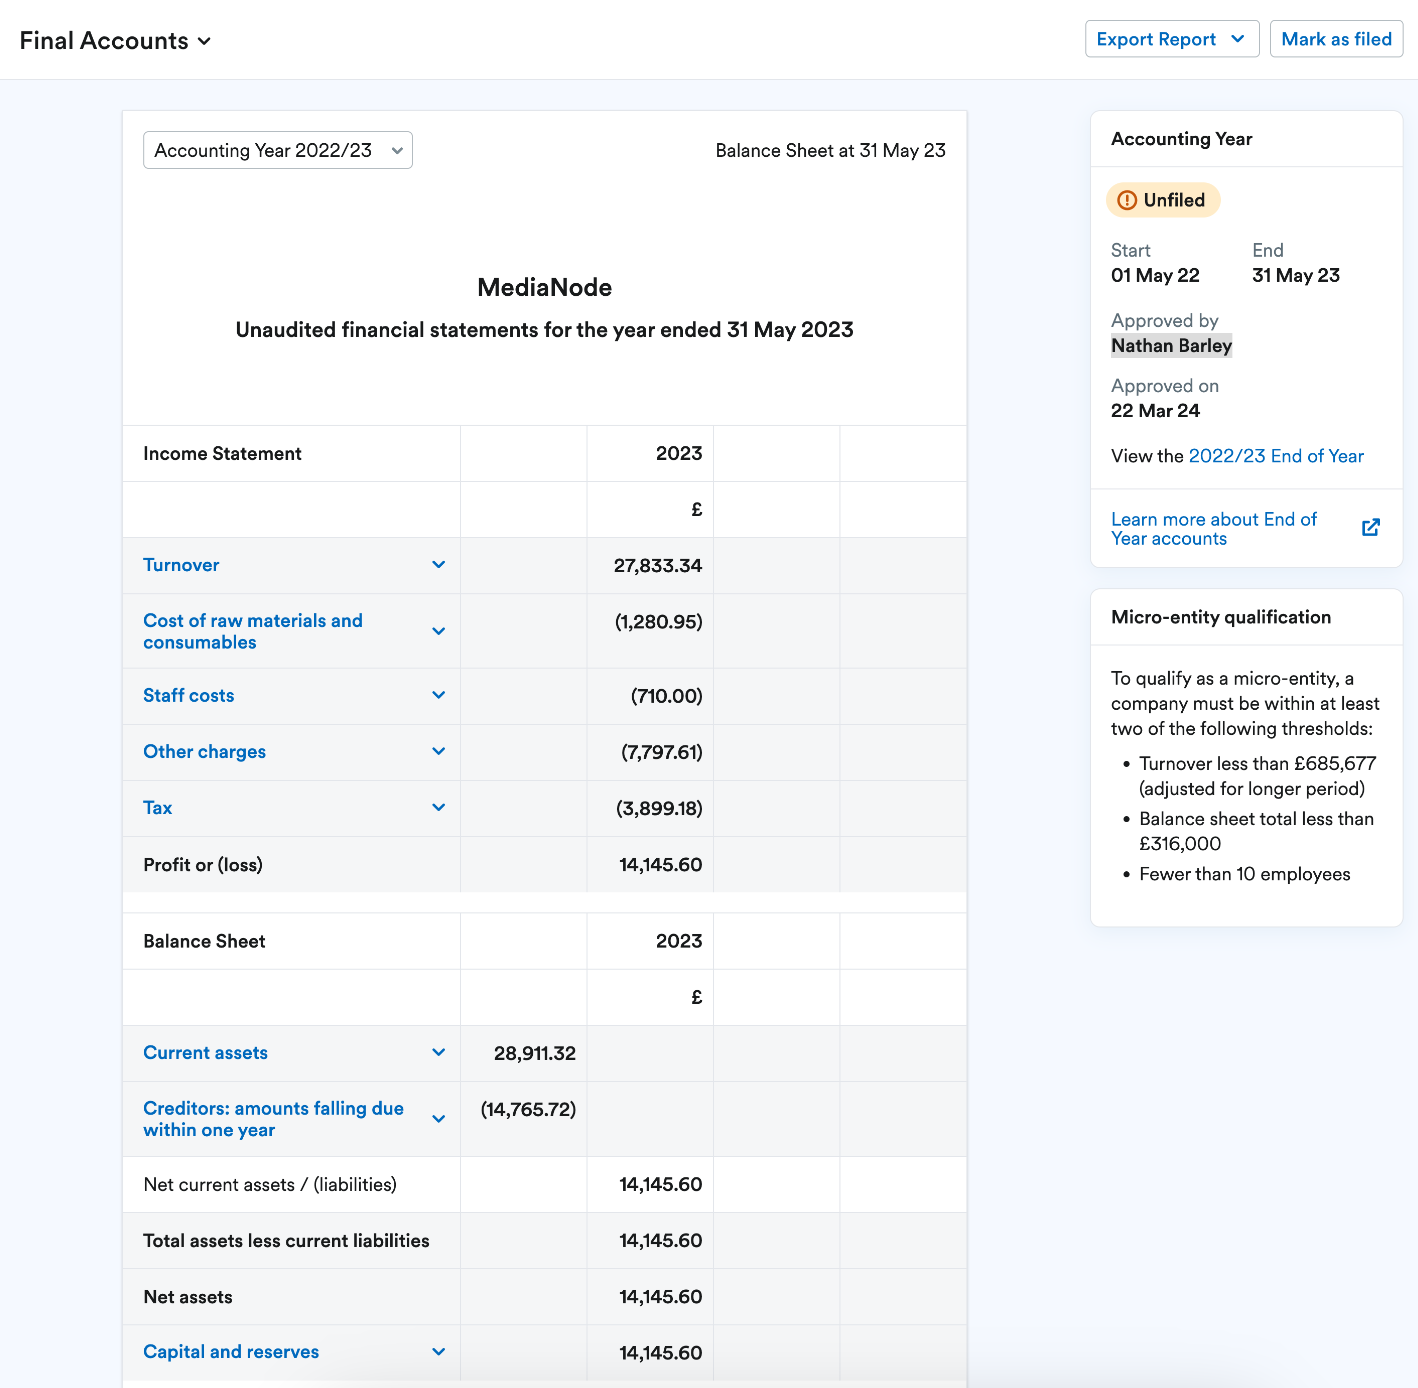The width and height of the screenshot is (1418, 1388).
Task: Expand the Current assets section
Action: click(x=438, y=1052)
